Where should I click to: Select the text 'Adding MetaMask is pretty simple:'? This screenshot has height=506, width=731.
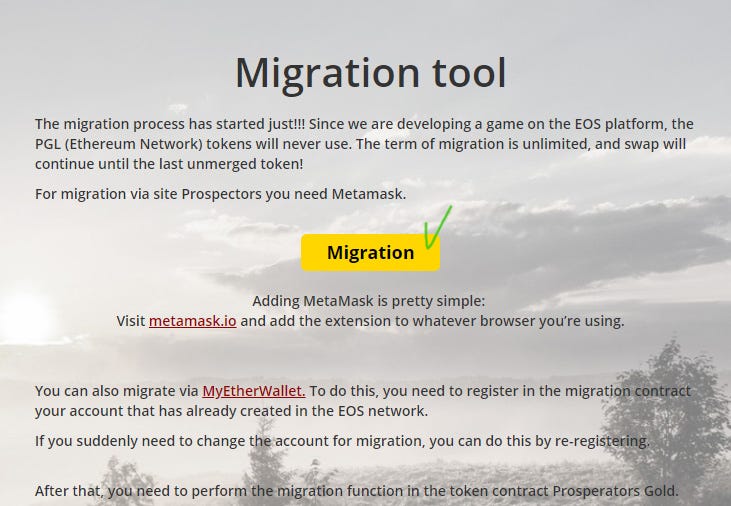tap(369, 301)
